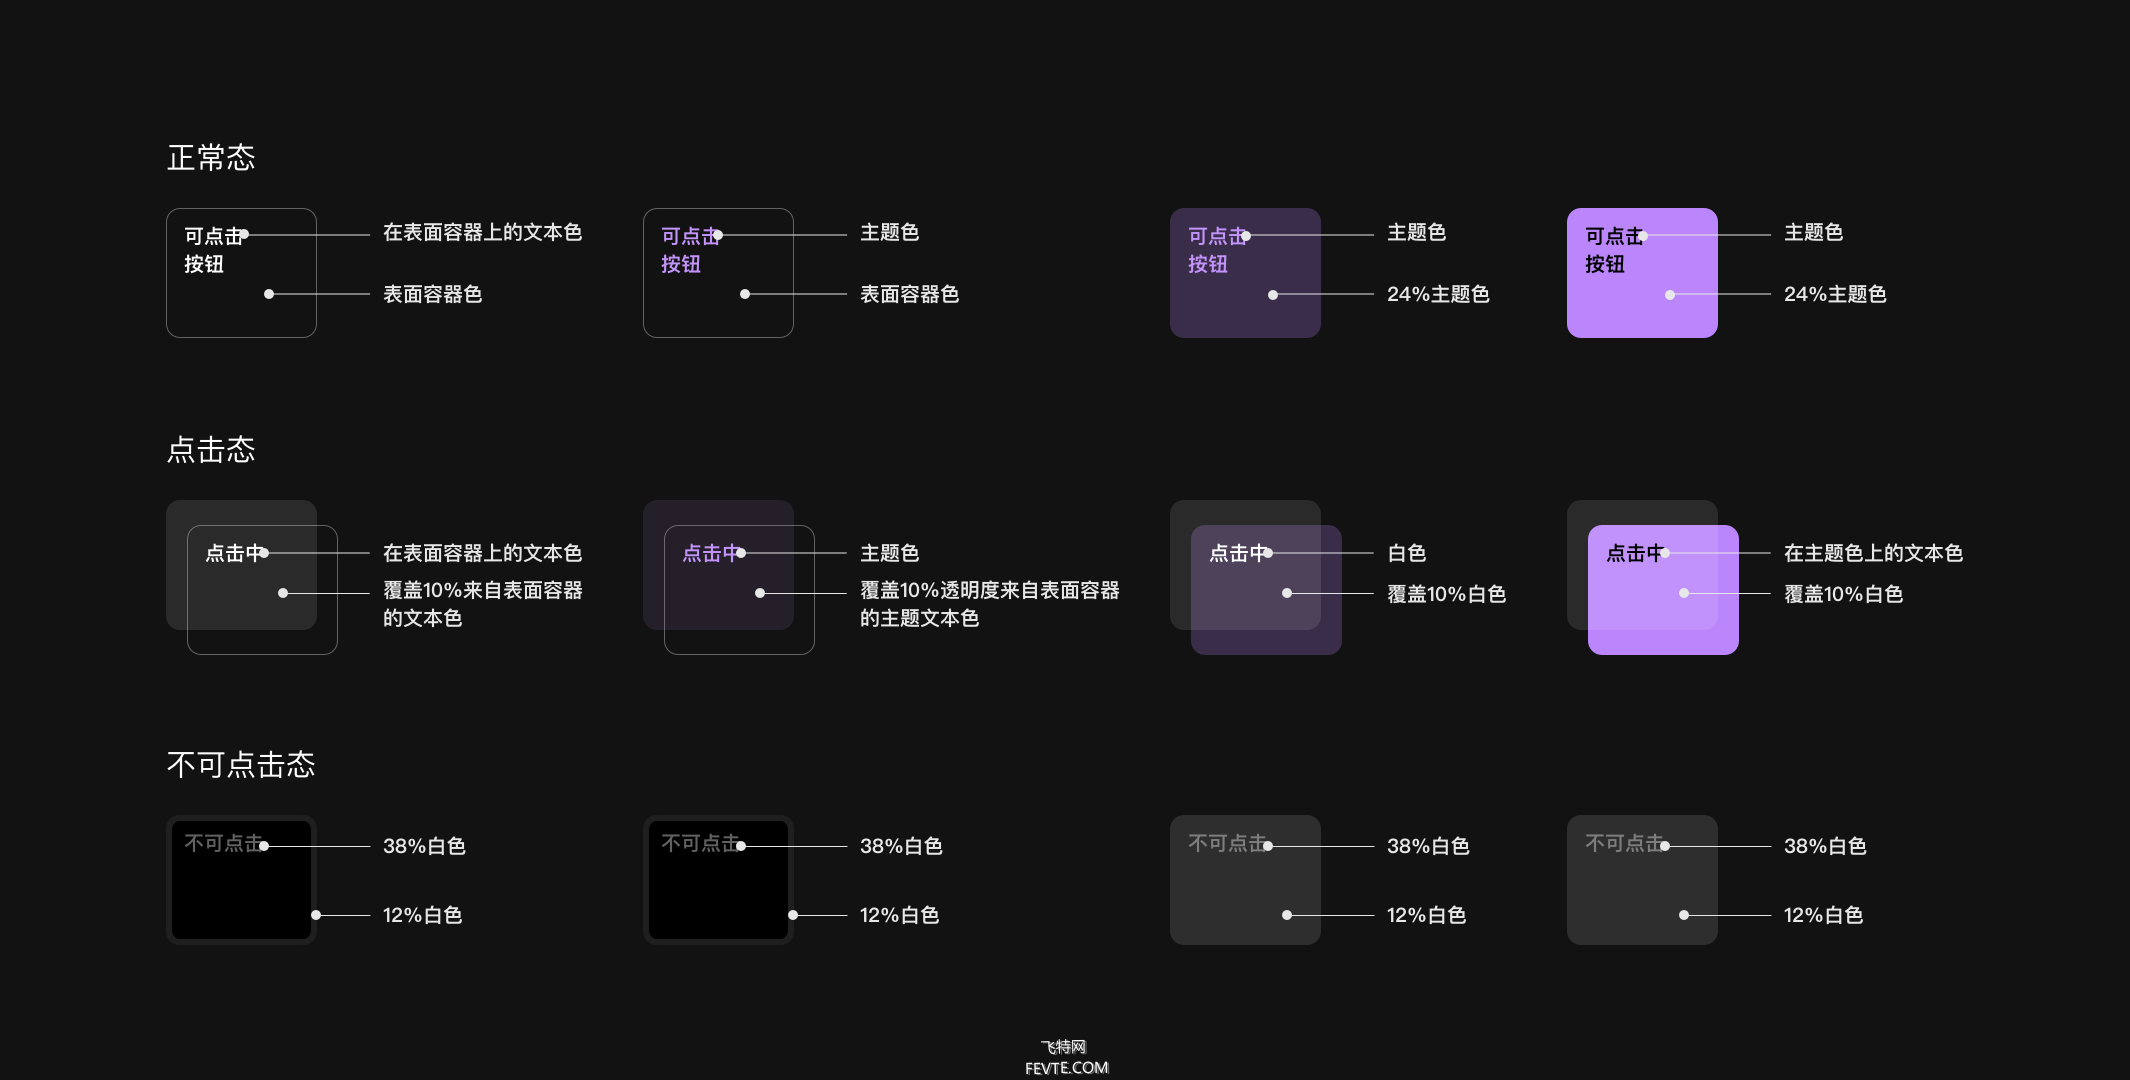Image resolution: width=2130 pixels, height=1080 pixels.
Task: Select the 不可点击态 section heading
Action: pyautogui.click(x=241, y=765)
